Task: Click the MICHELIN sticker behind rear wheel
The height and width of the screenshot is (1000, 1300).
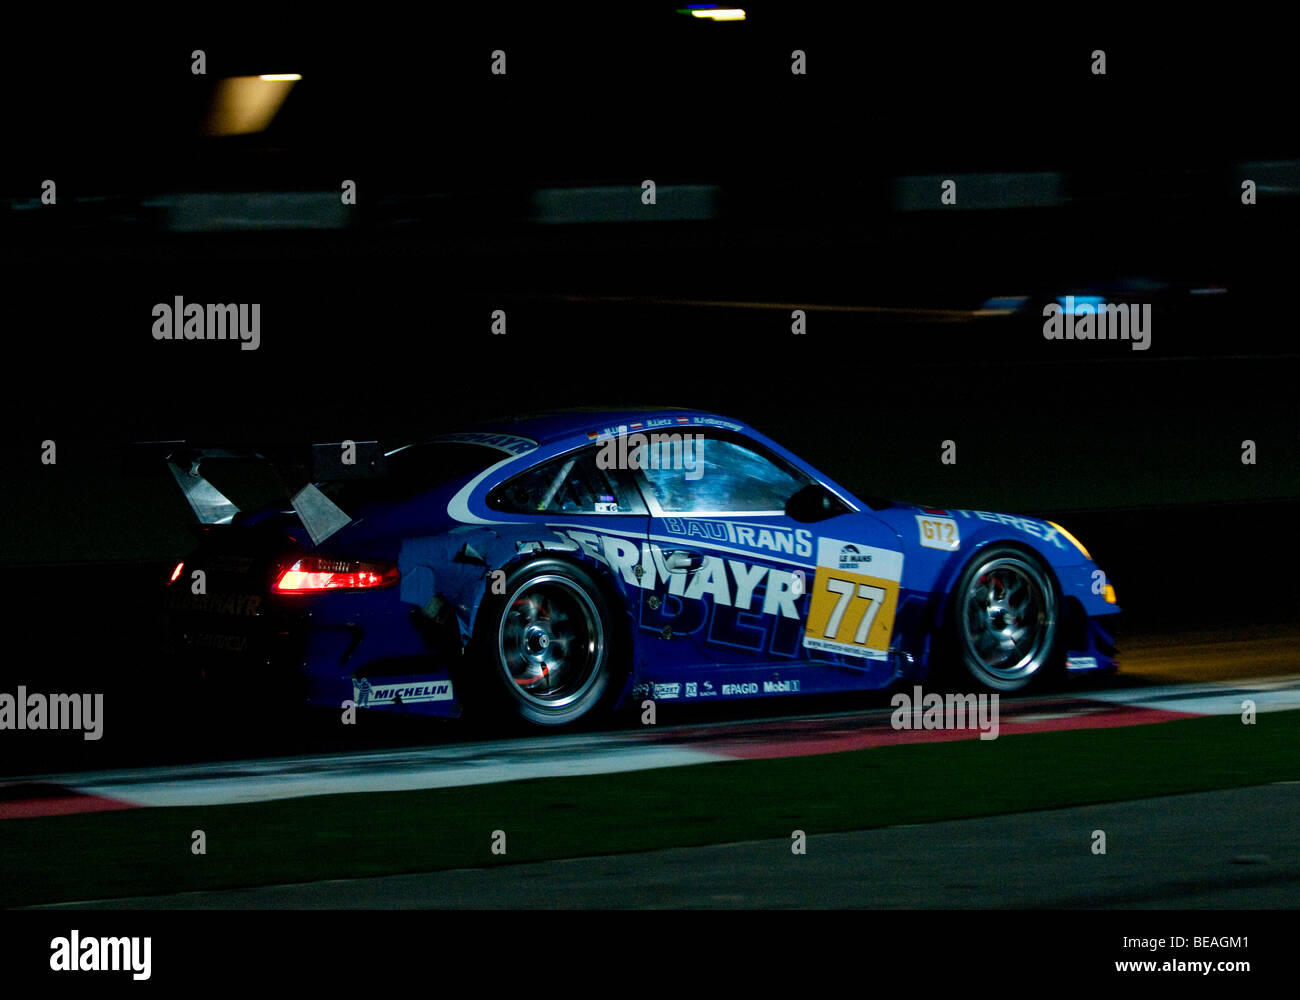Action: (x=402, y=692)
